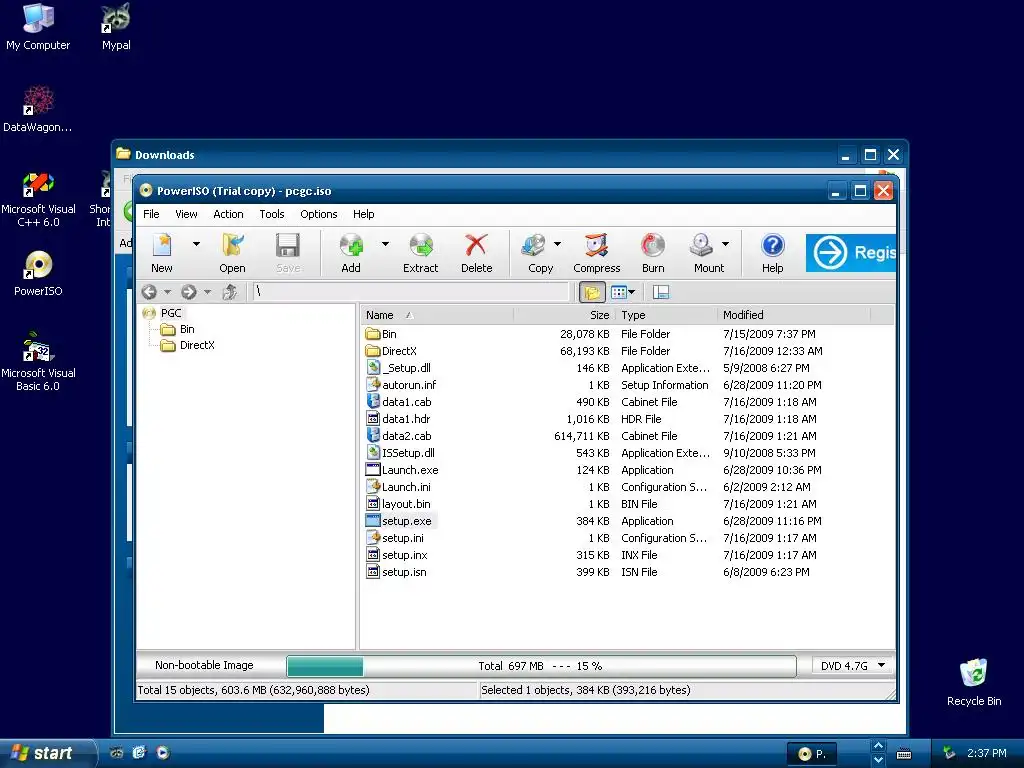Select the setup.isn file

point(404,572)
